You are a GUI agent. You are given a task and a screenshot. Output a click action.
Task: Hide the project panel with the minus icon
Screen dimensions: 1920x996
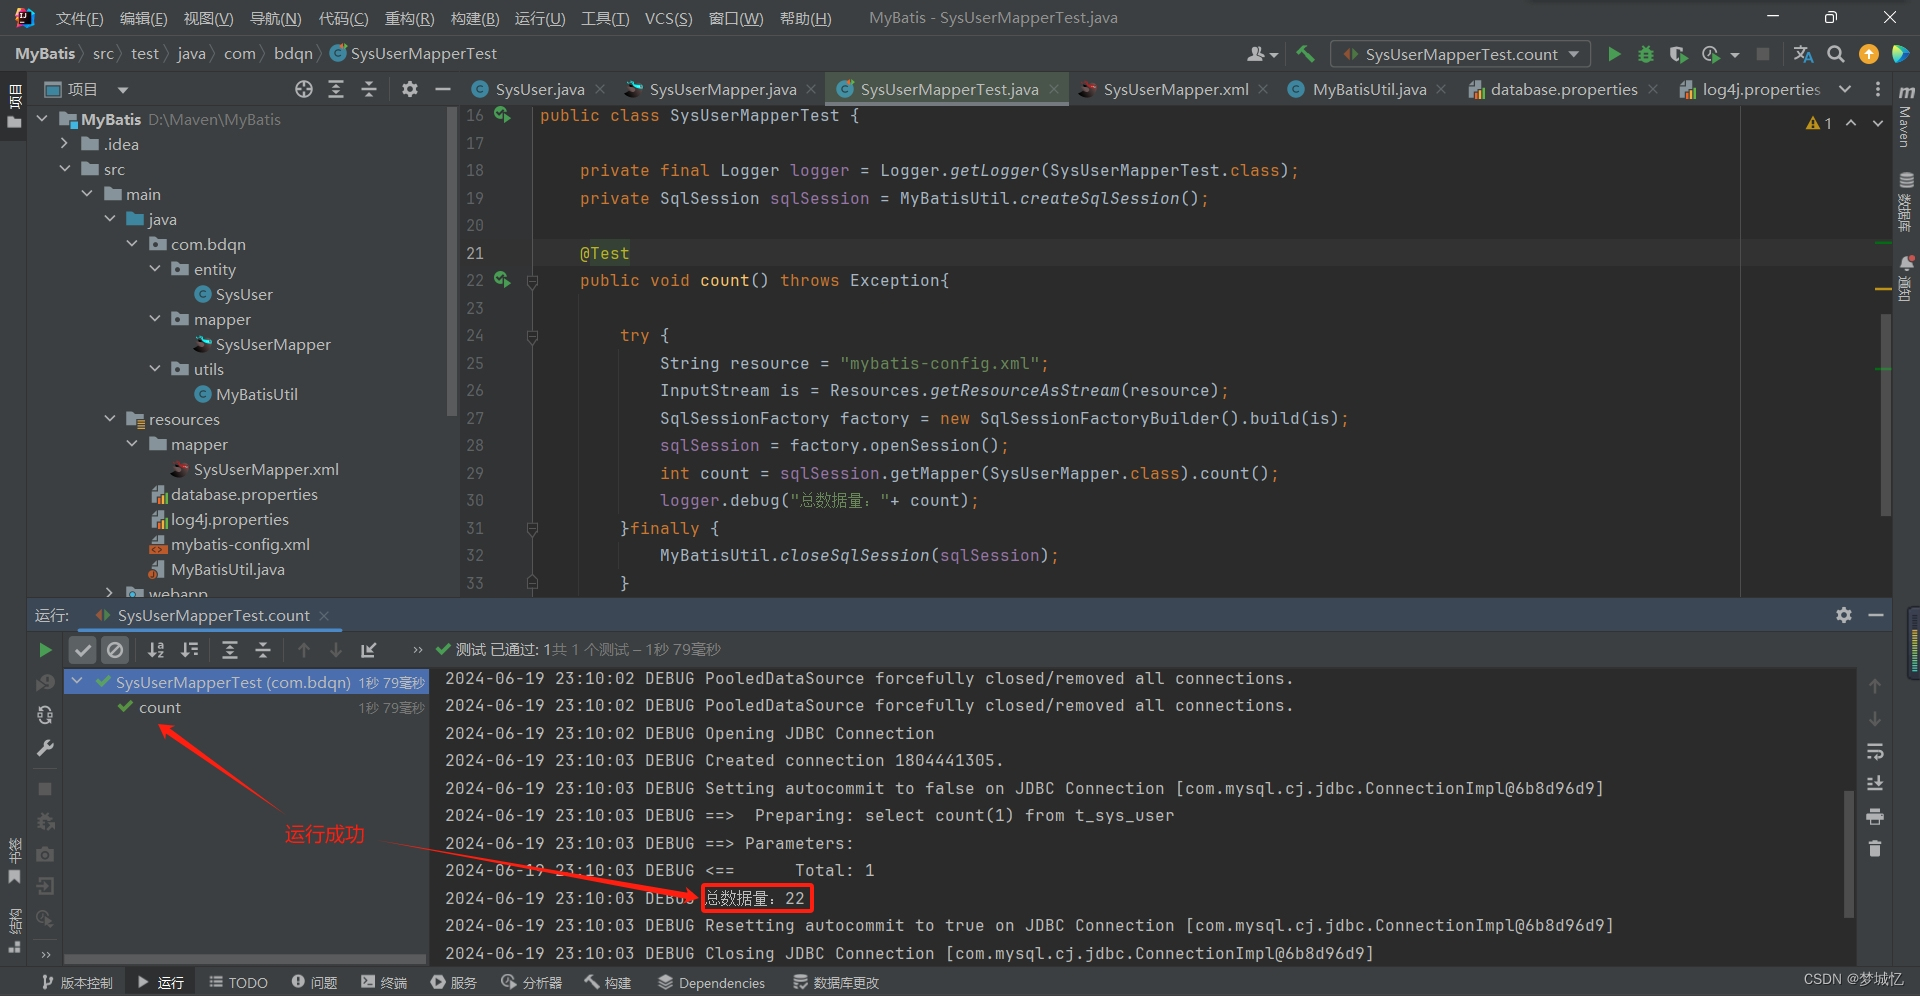[442, 89]
